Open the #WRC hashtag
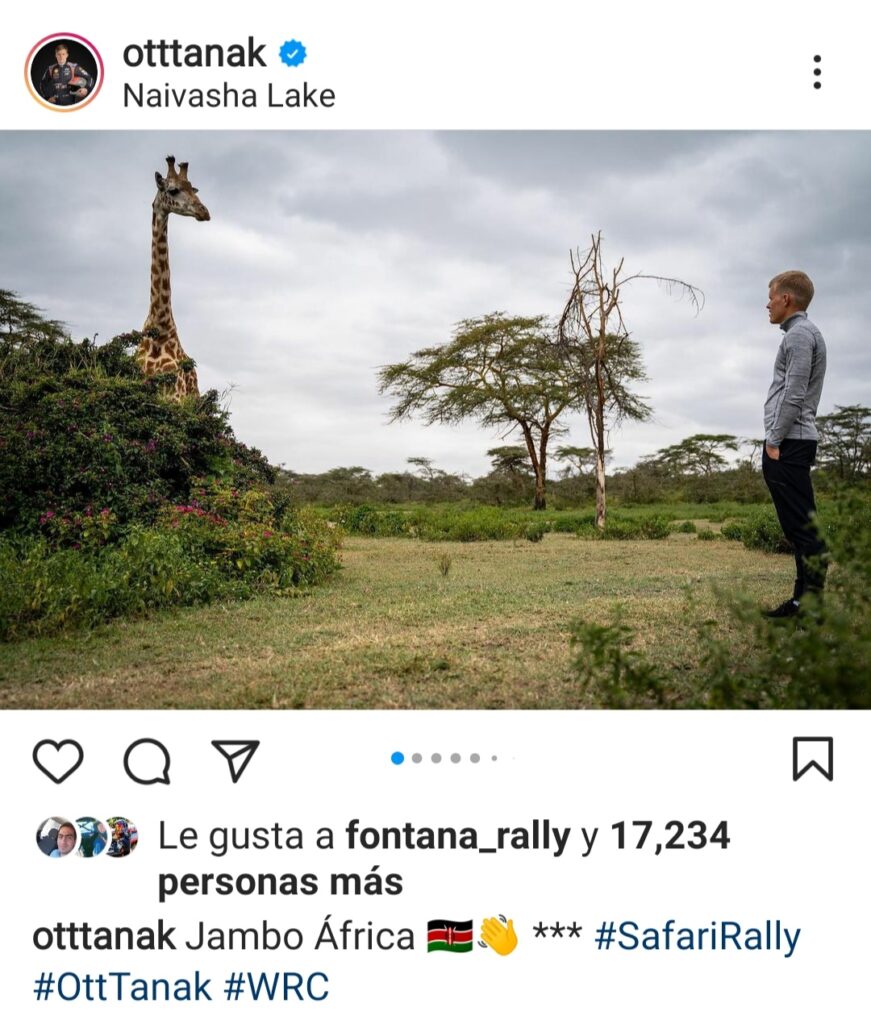Screen dimensions: 871x1024 coord(276,986)
